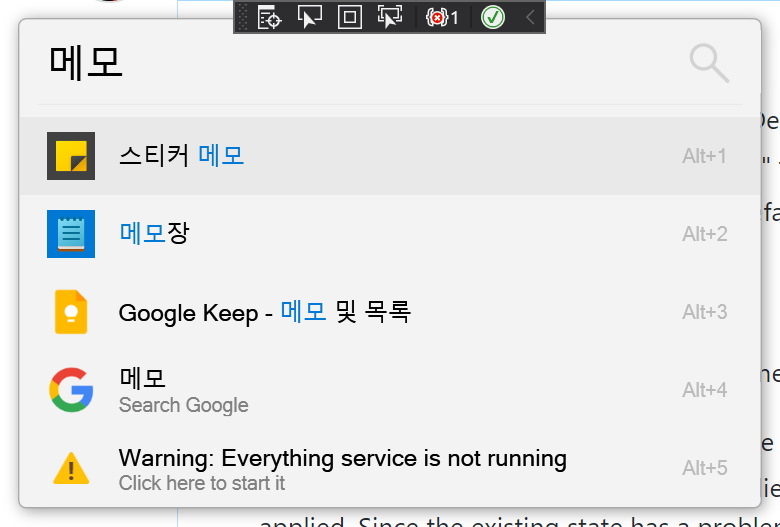Grab the dotted handle of debug toolbar

point(243,17)
